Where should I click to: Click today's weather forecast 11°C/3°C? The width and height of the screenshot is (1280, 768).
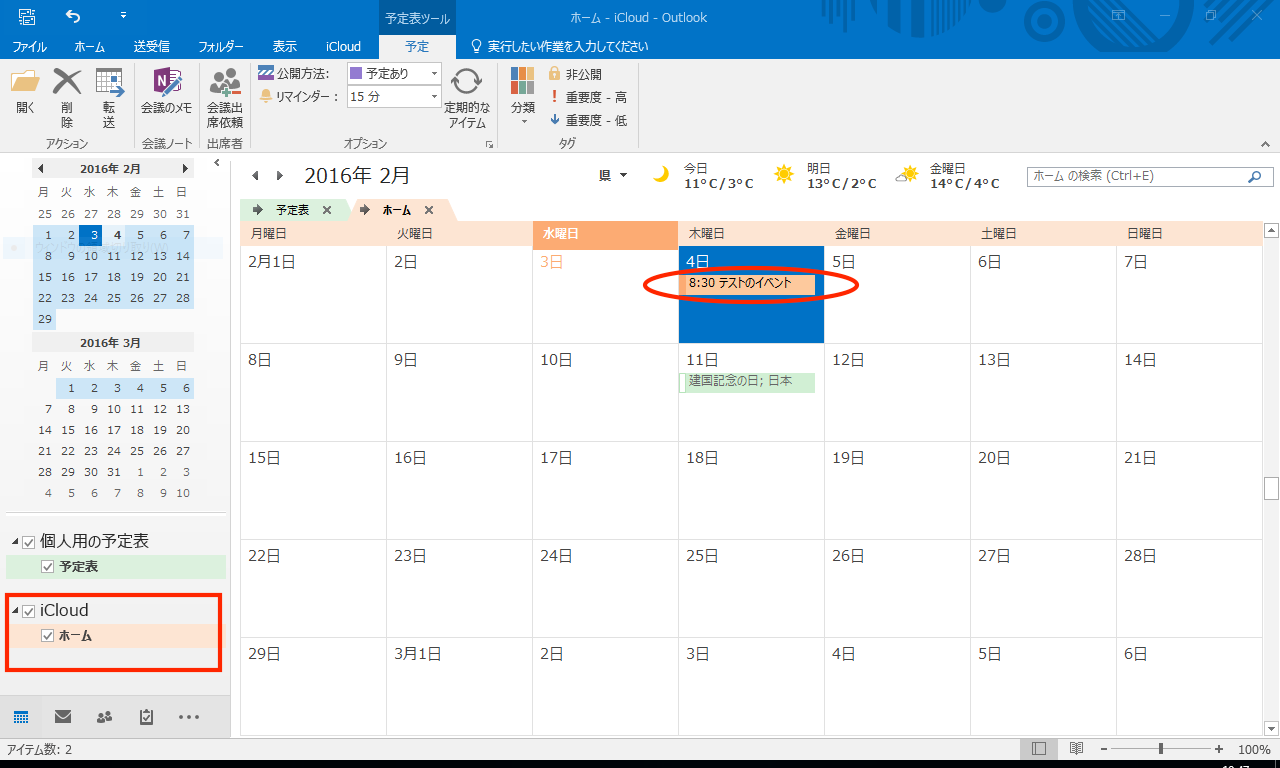coord(705,176)
